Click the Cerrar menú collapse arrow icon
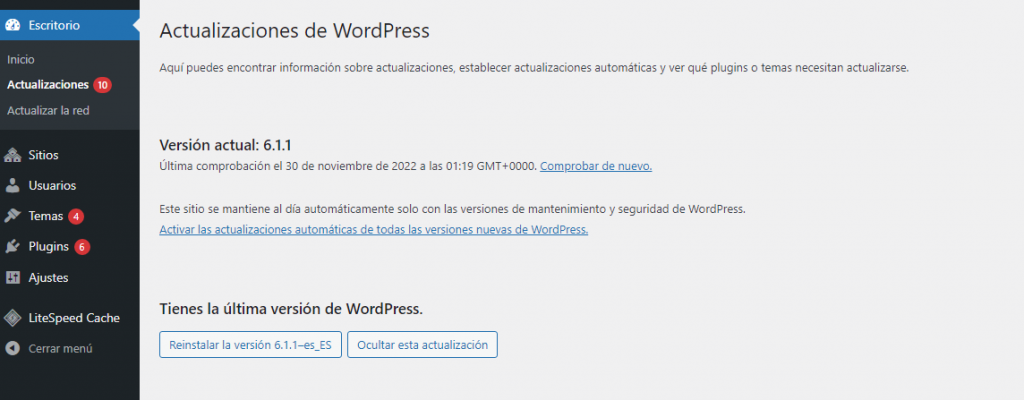 12,348
